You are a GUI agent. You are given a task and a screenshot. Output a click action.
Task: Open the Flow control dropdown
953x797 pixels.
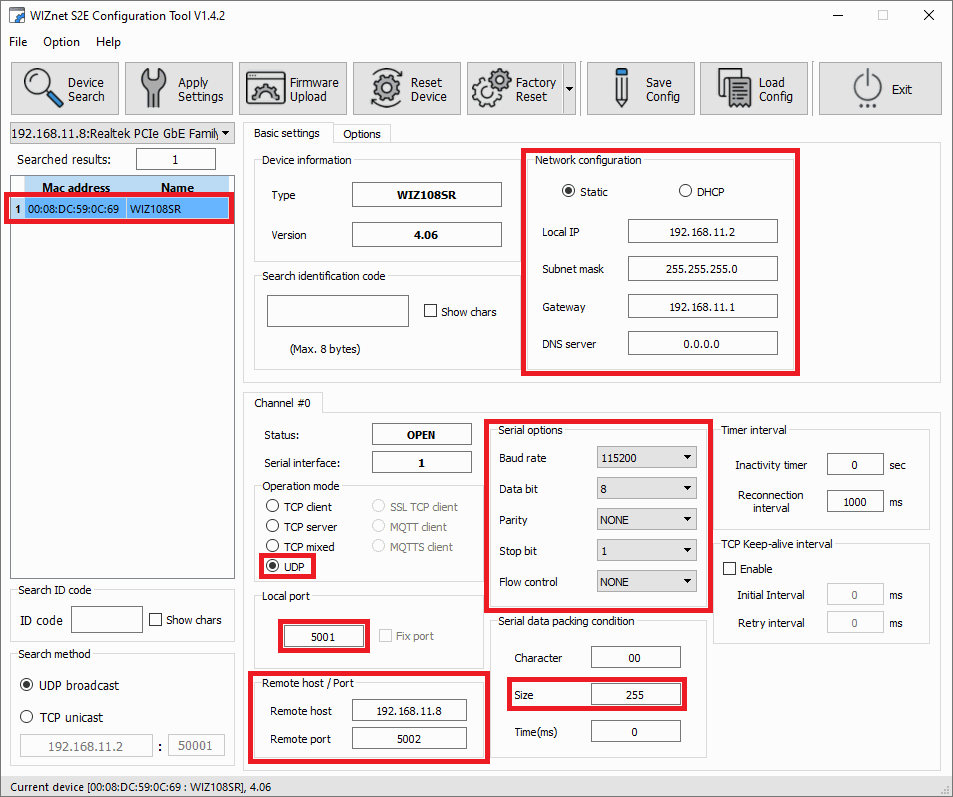tap(646, 582)
